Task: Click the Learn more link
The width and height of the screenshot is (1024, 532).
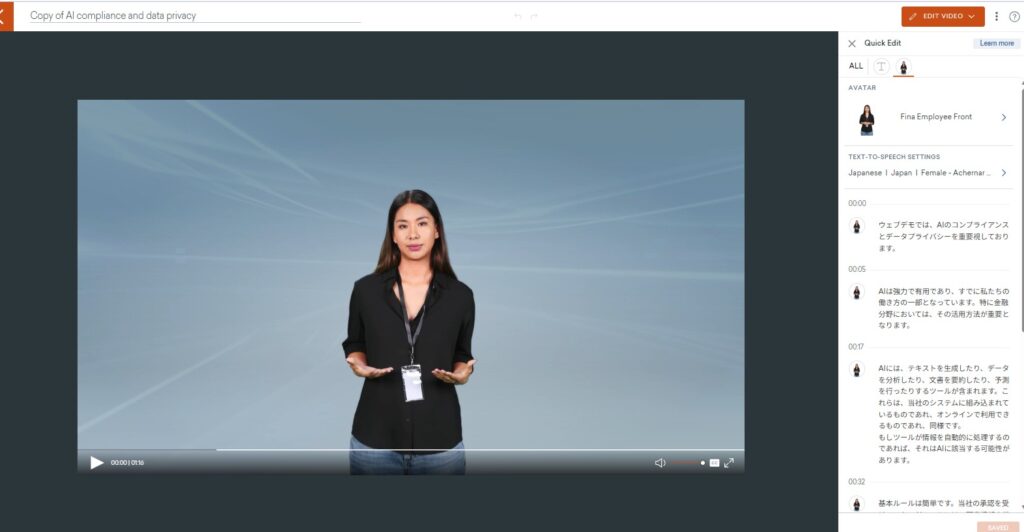Action: tap(996, 43)
